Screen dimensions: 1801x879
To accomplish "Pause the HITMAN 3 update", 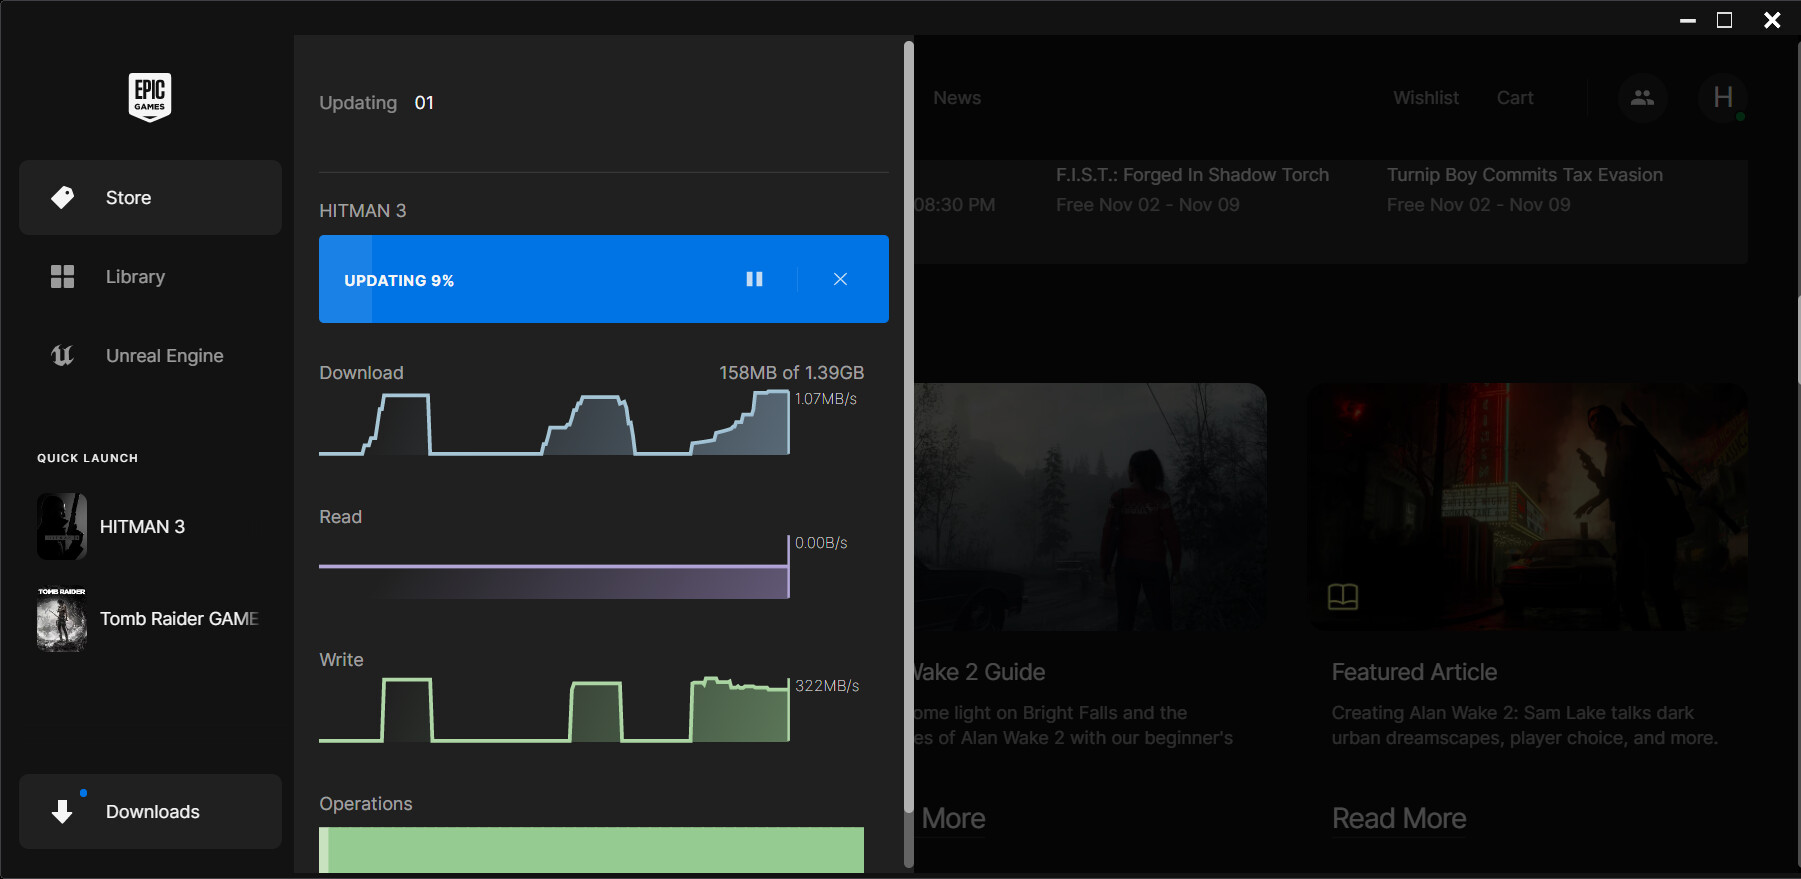I will 754,280.
